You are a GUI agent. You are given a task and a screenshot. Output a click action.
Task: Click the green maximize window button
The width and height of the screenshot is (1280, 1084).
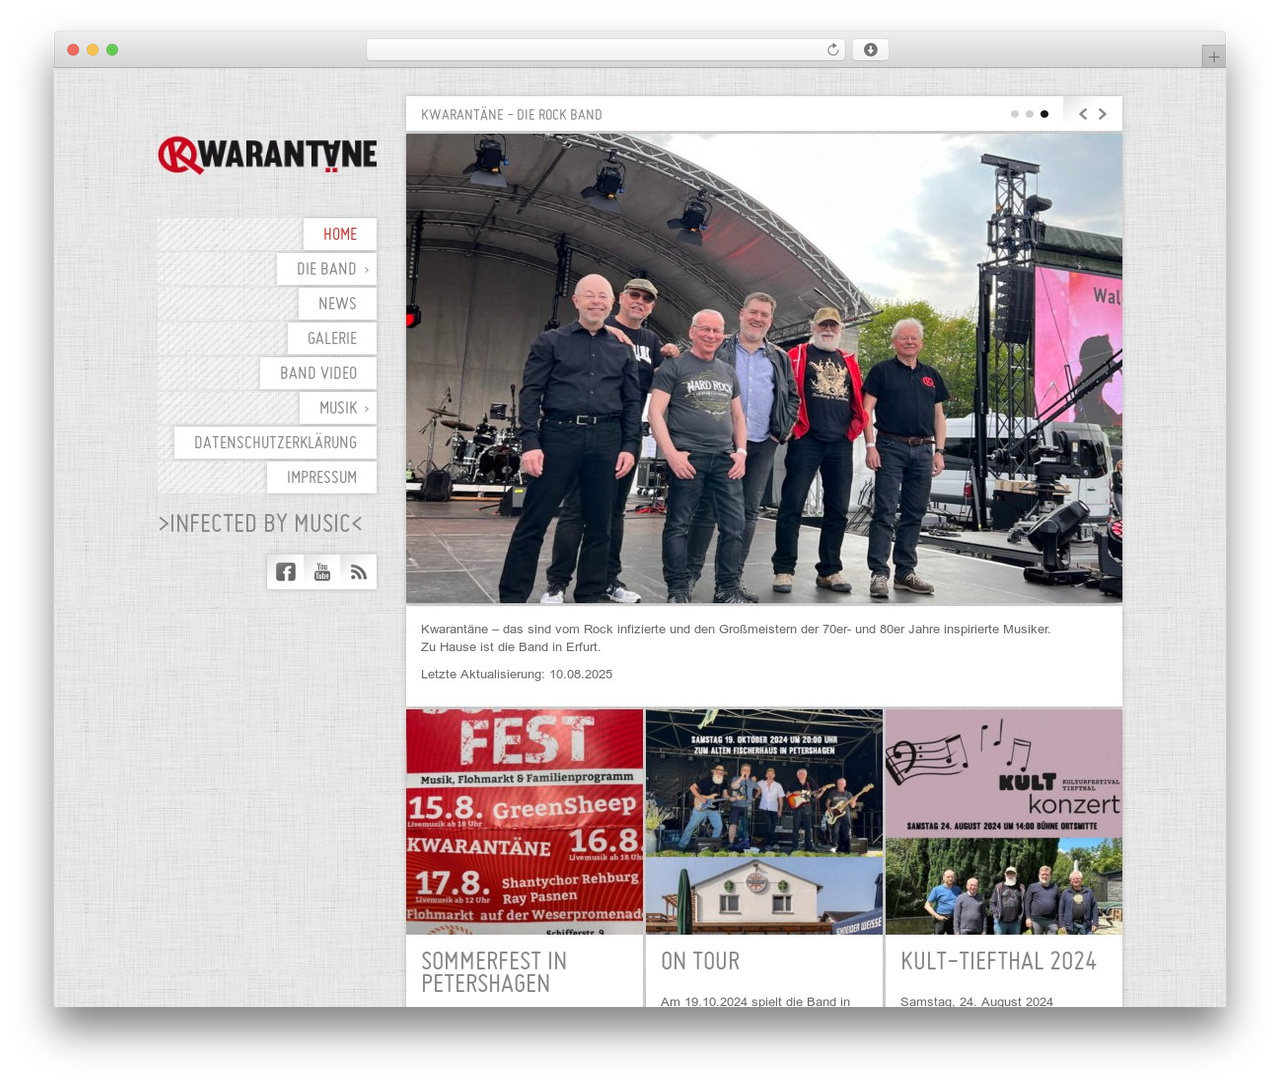coord(112,50)
